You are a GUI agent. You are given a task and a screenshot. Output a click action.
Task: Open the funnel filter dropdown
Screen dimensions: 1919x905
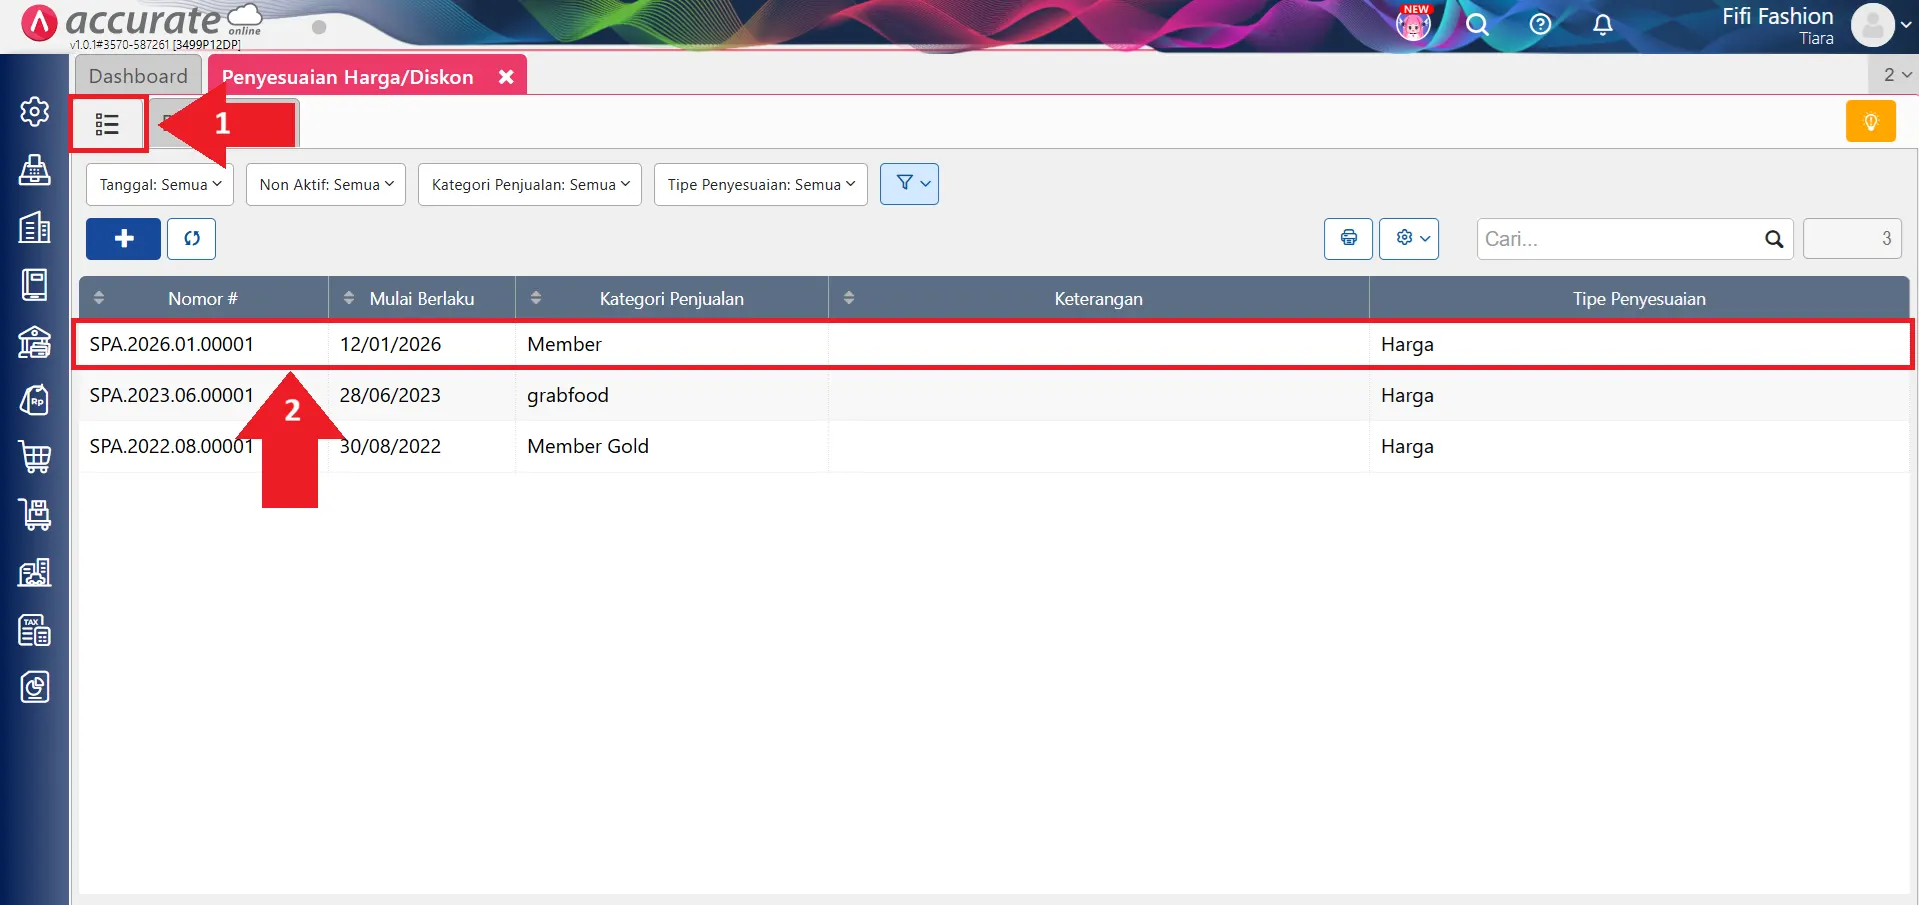(x=909, y=184)
